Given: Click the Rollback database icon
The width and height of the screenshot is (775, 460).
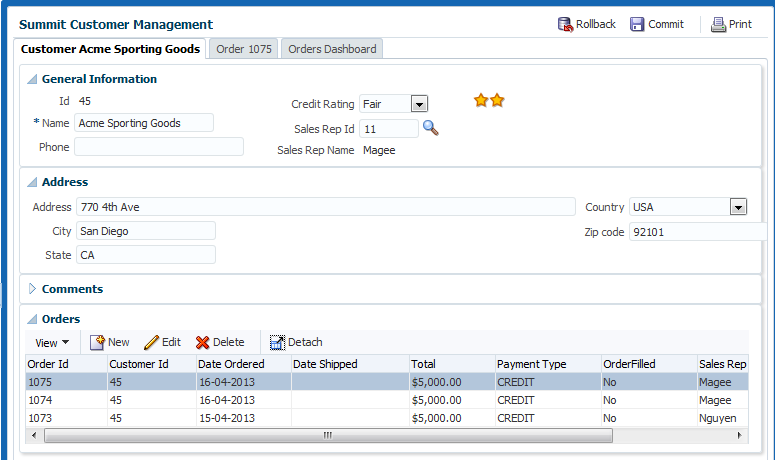Looking at the screenshot, I should pos(565,24).
